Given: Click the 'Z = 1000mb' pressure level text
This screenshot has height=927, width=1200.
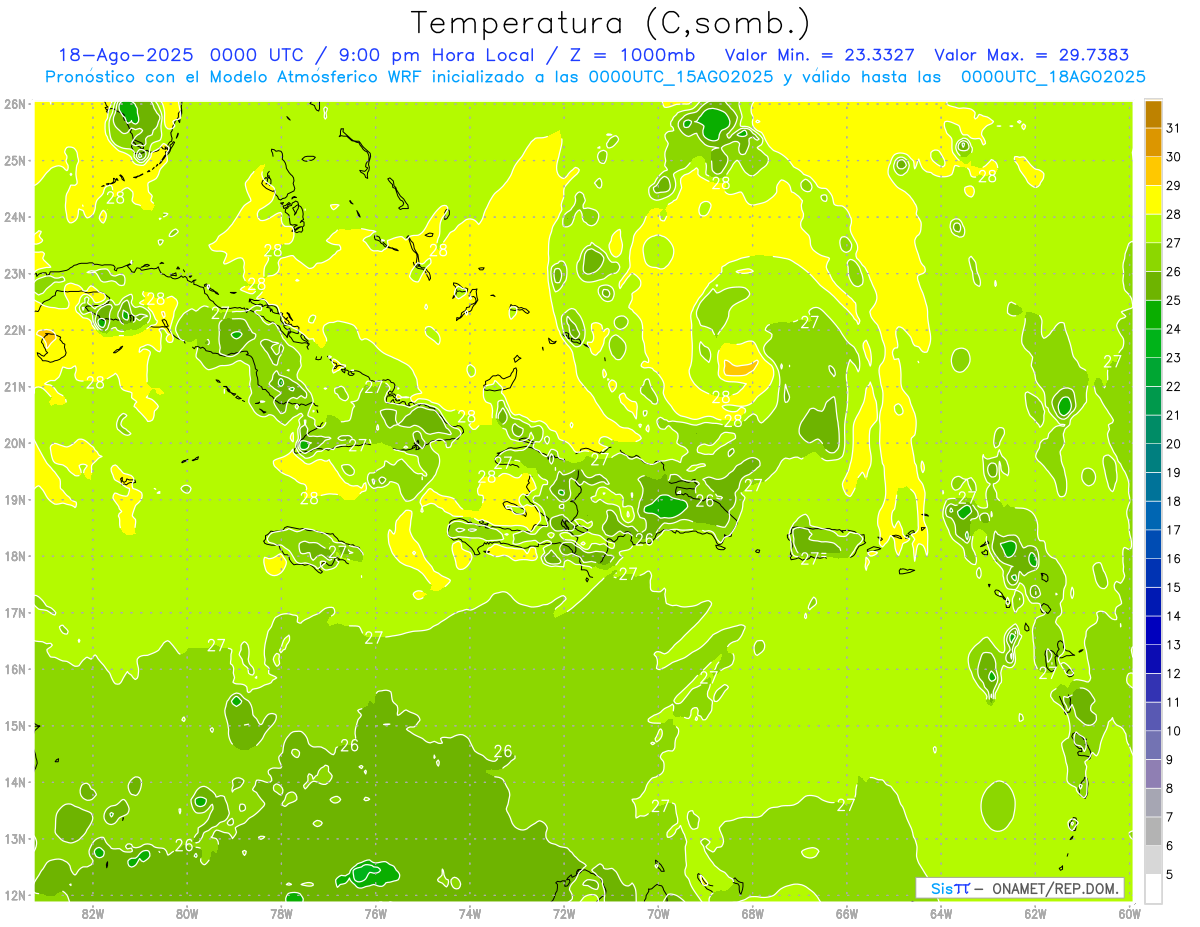Looking at the screenshot, I should pyautogui.click(x=634, y=55).
